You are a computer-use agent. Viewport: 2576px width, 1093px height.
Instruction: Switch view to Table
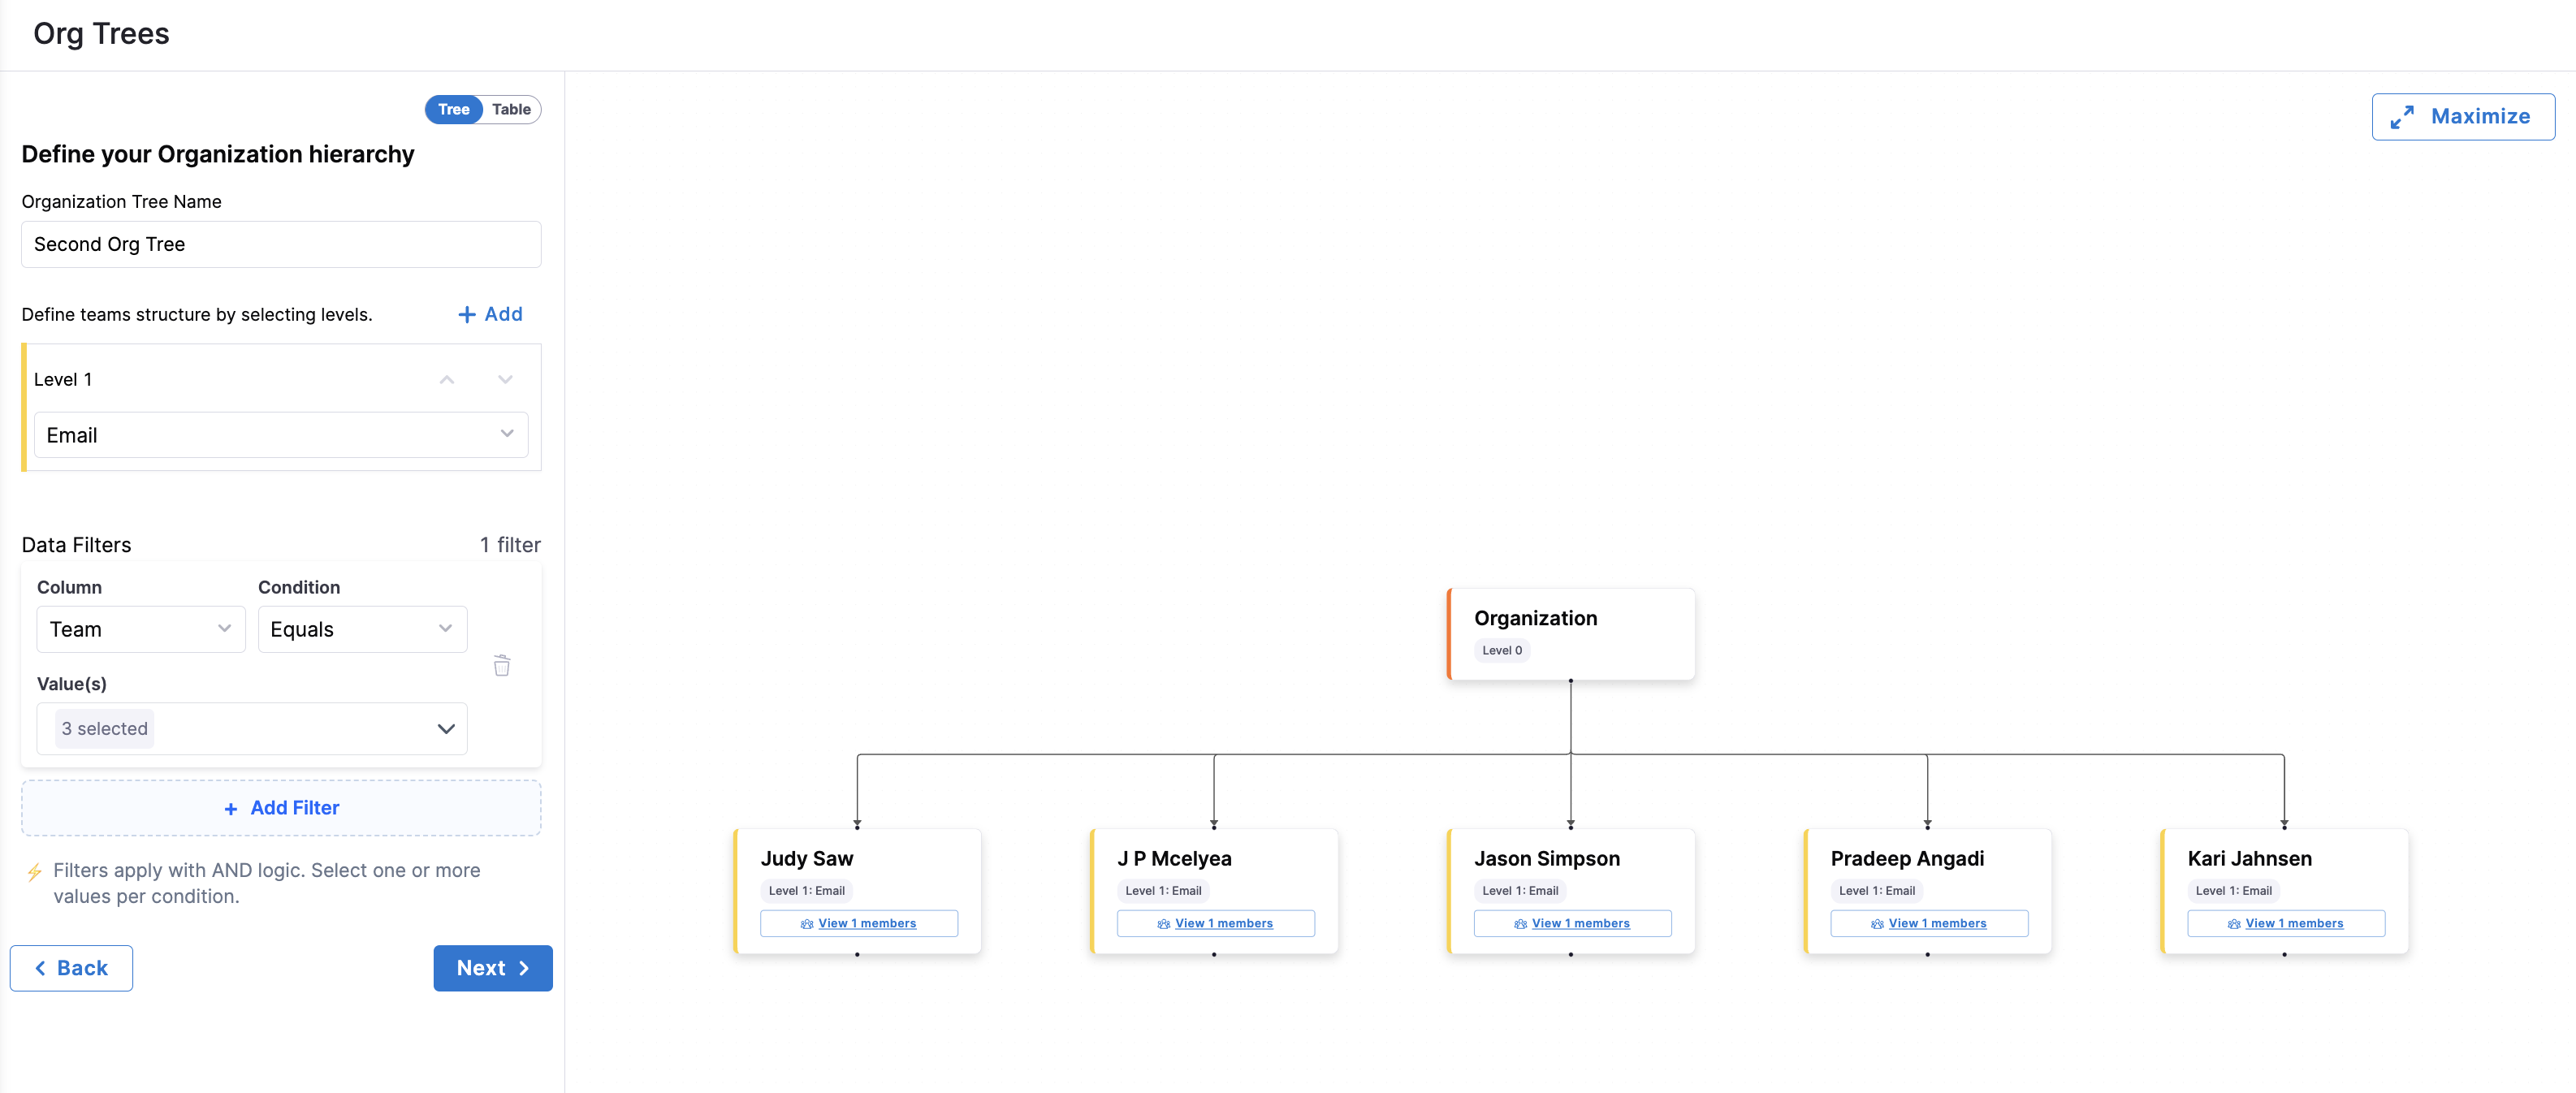(x=511, y=110)
